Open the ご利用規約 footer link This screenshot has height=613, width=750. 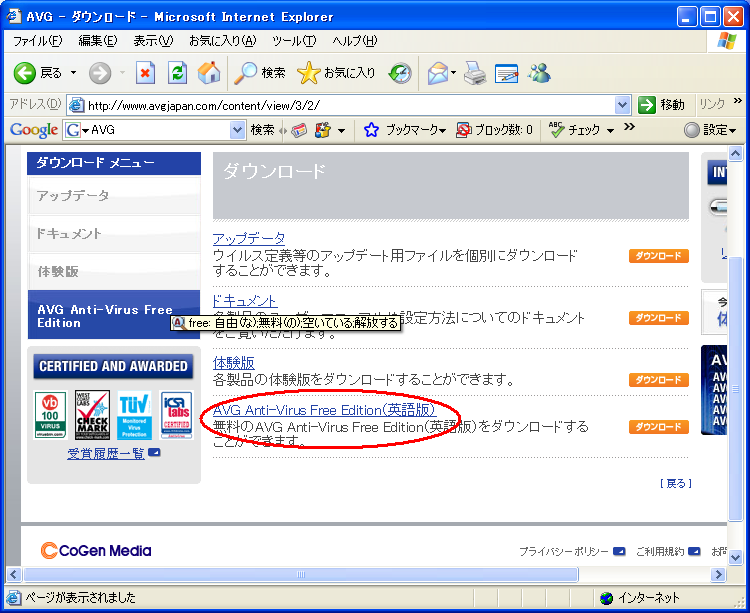click(x=660, y=552)
